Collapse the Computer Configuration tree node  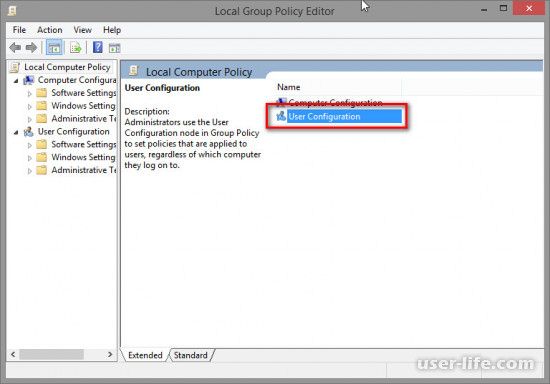click(16, 81)
